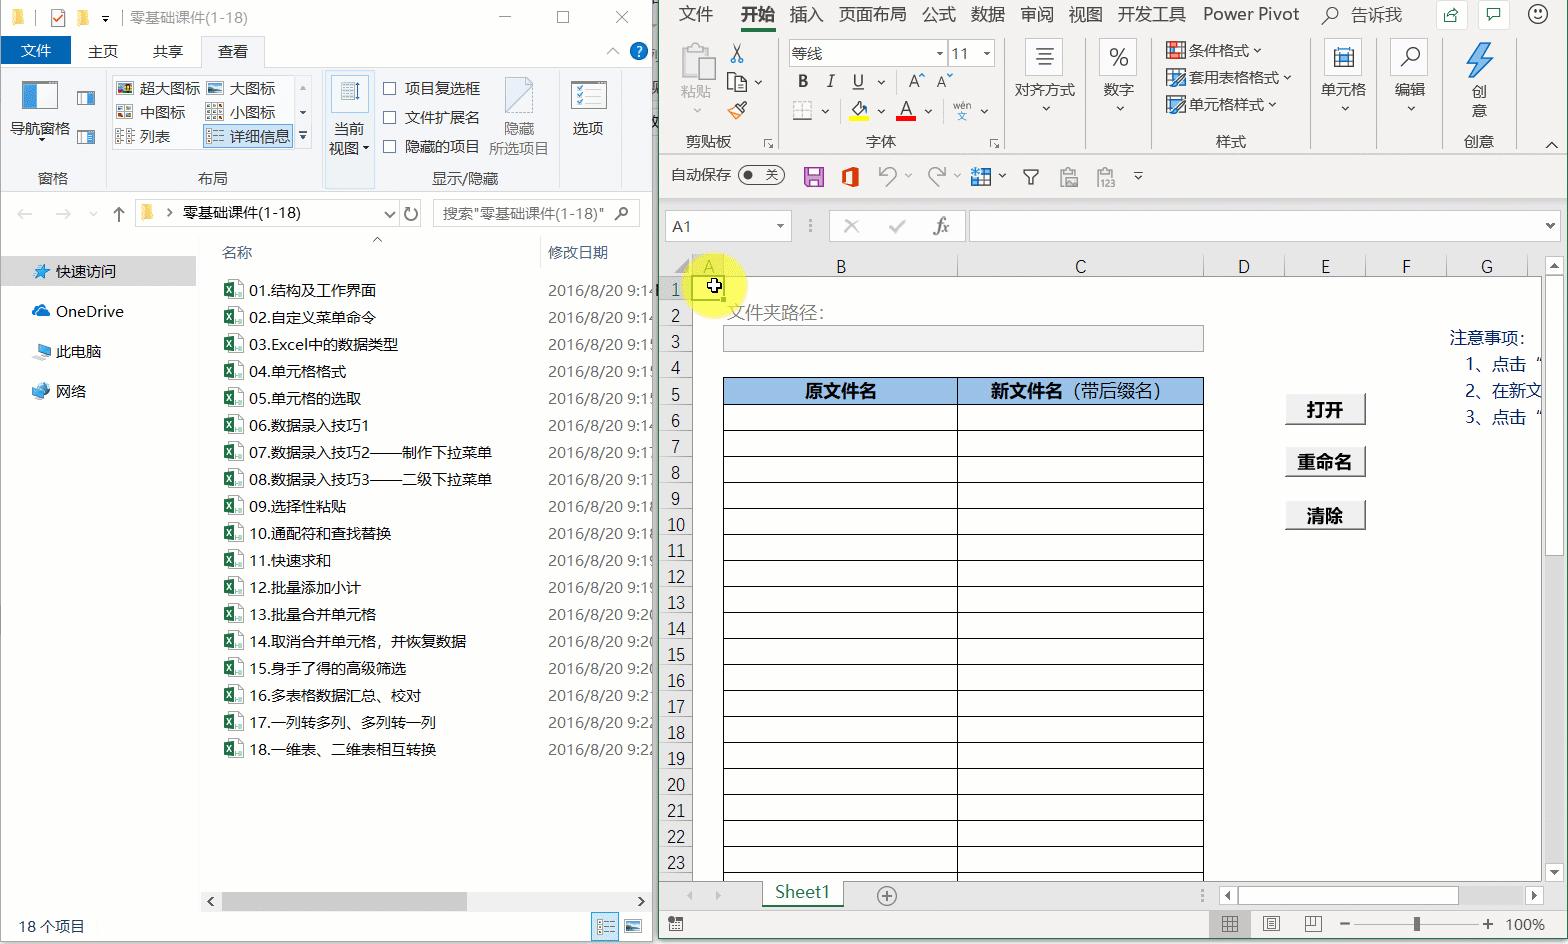
Task: Open the font size dropdown
Action: coord(986,54)
